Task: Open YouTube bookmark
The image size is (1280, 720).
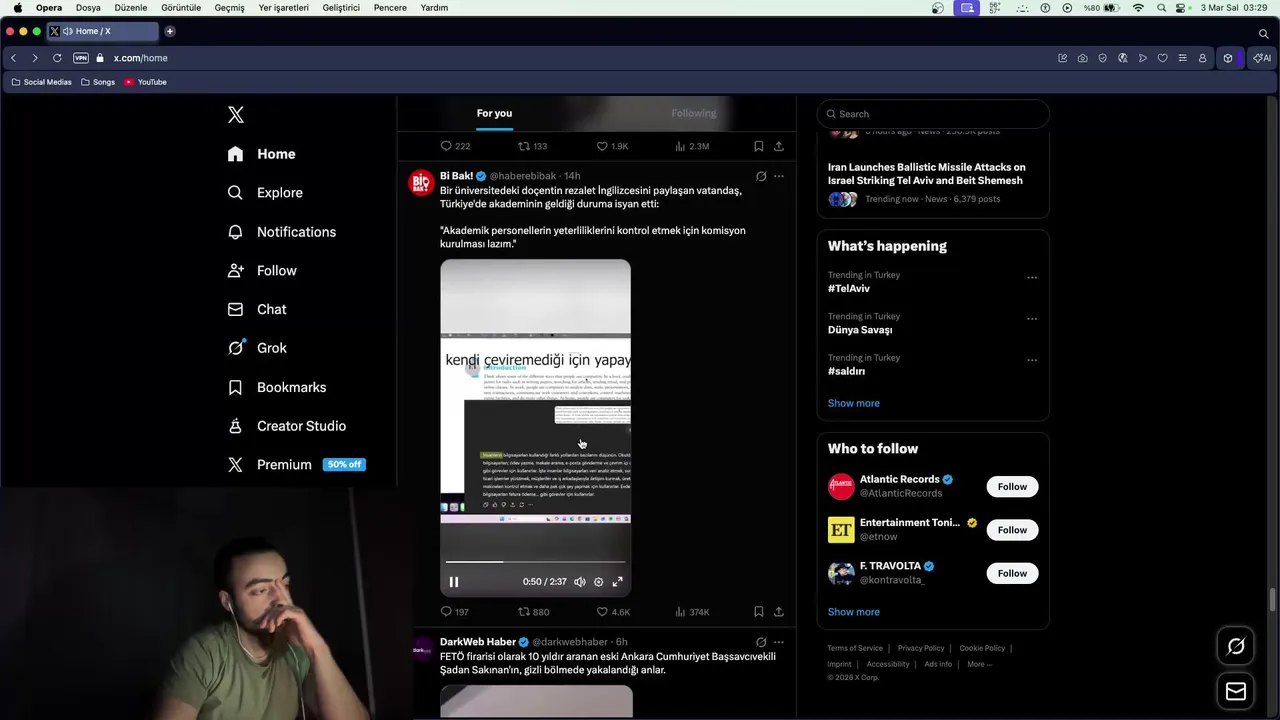Action: point(146,82)
